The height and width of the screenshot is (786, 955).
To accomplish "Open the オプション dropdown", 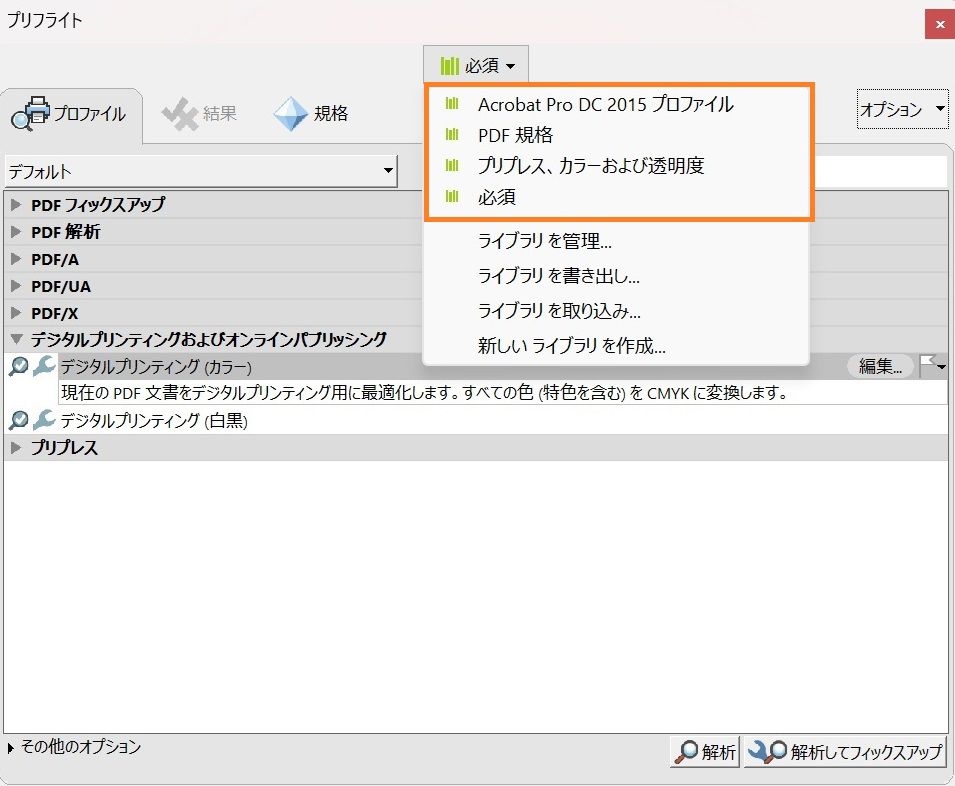I will (902, 110).
